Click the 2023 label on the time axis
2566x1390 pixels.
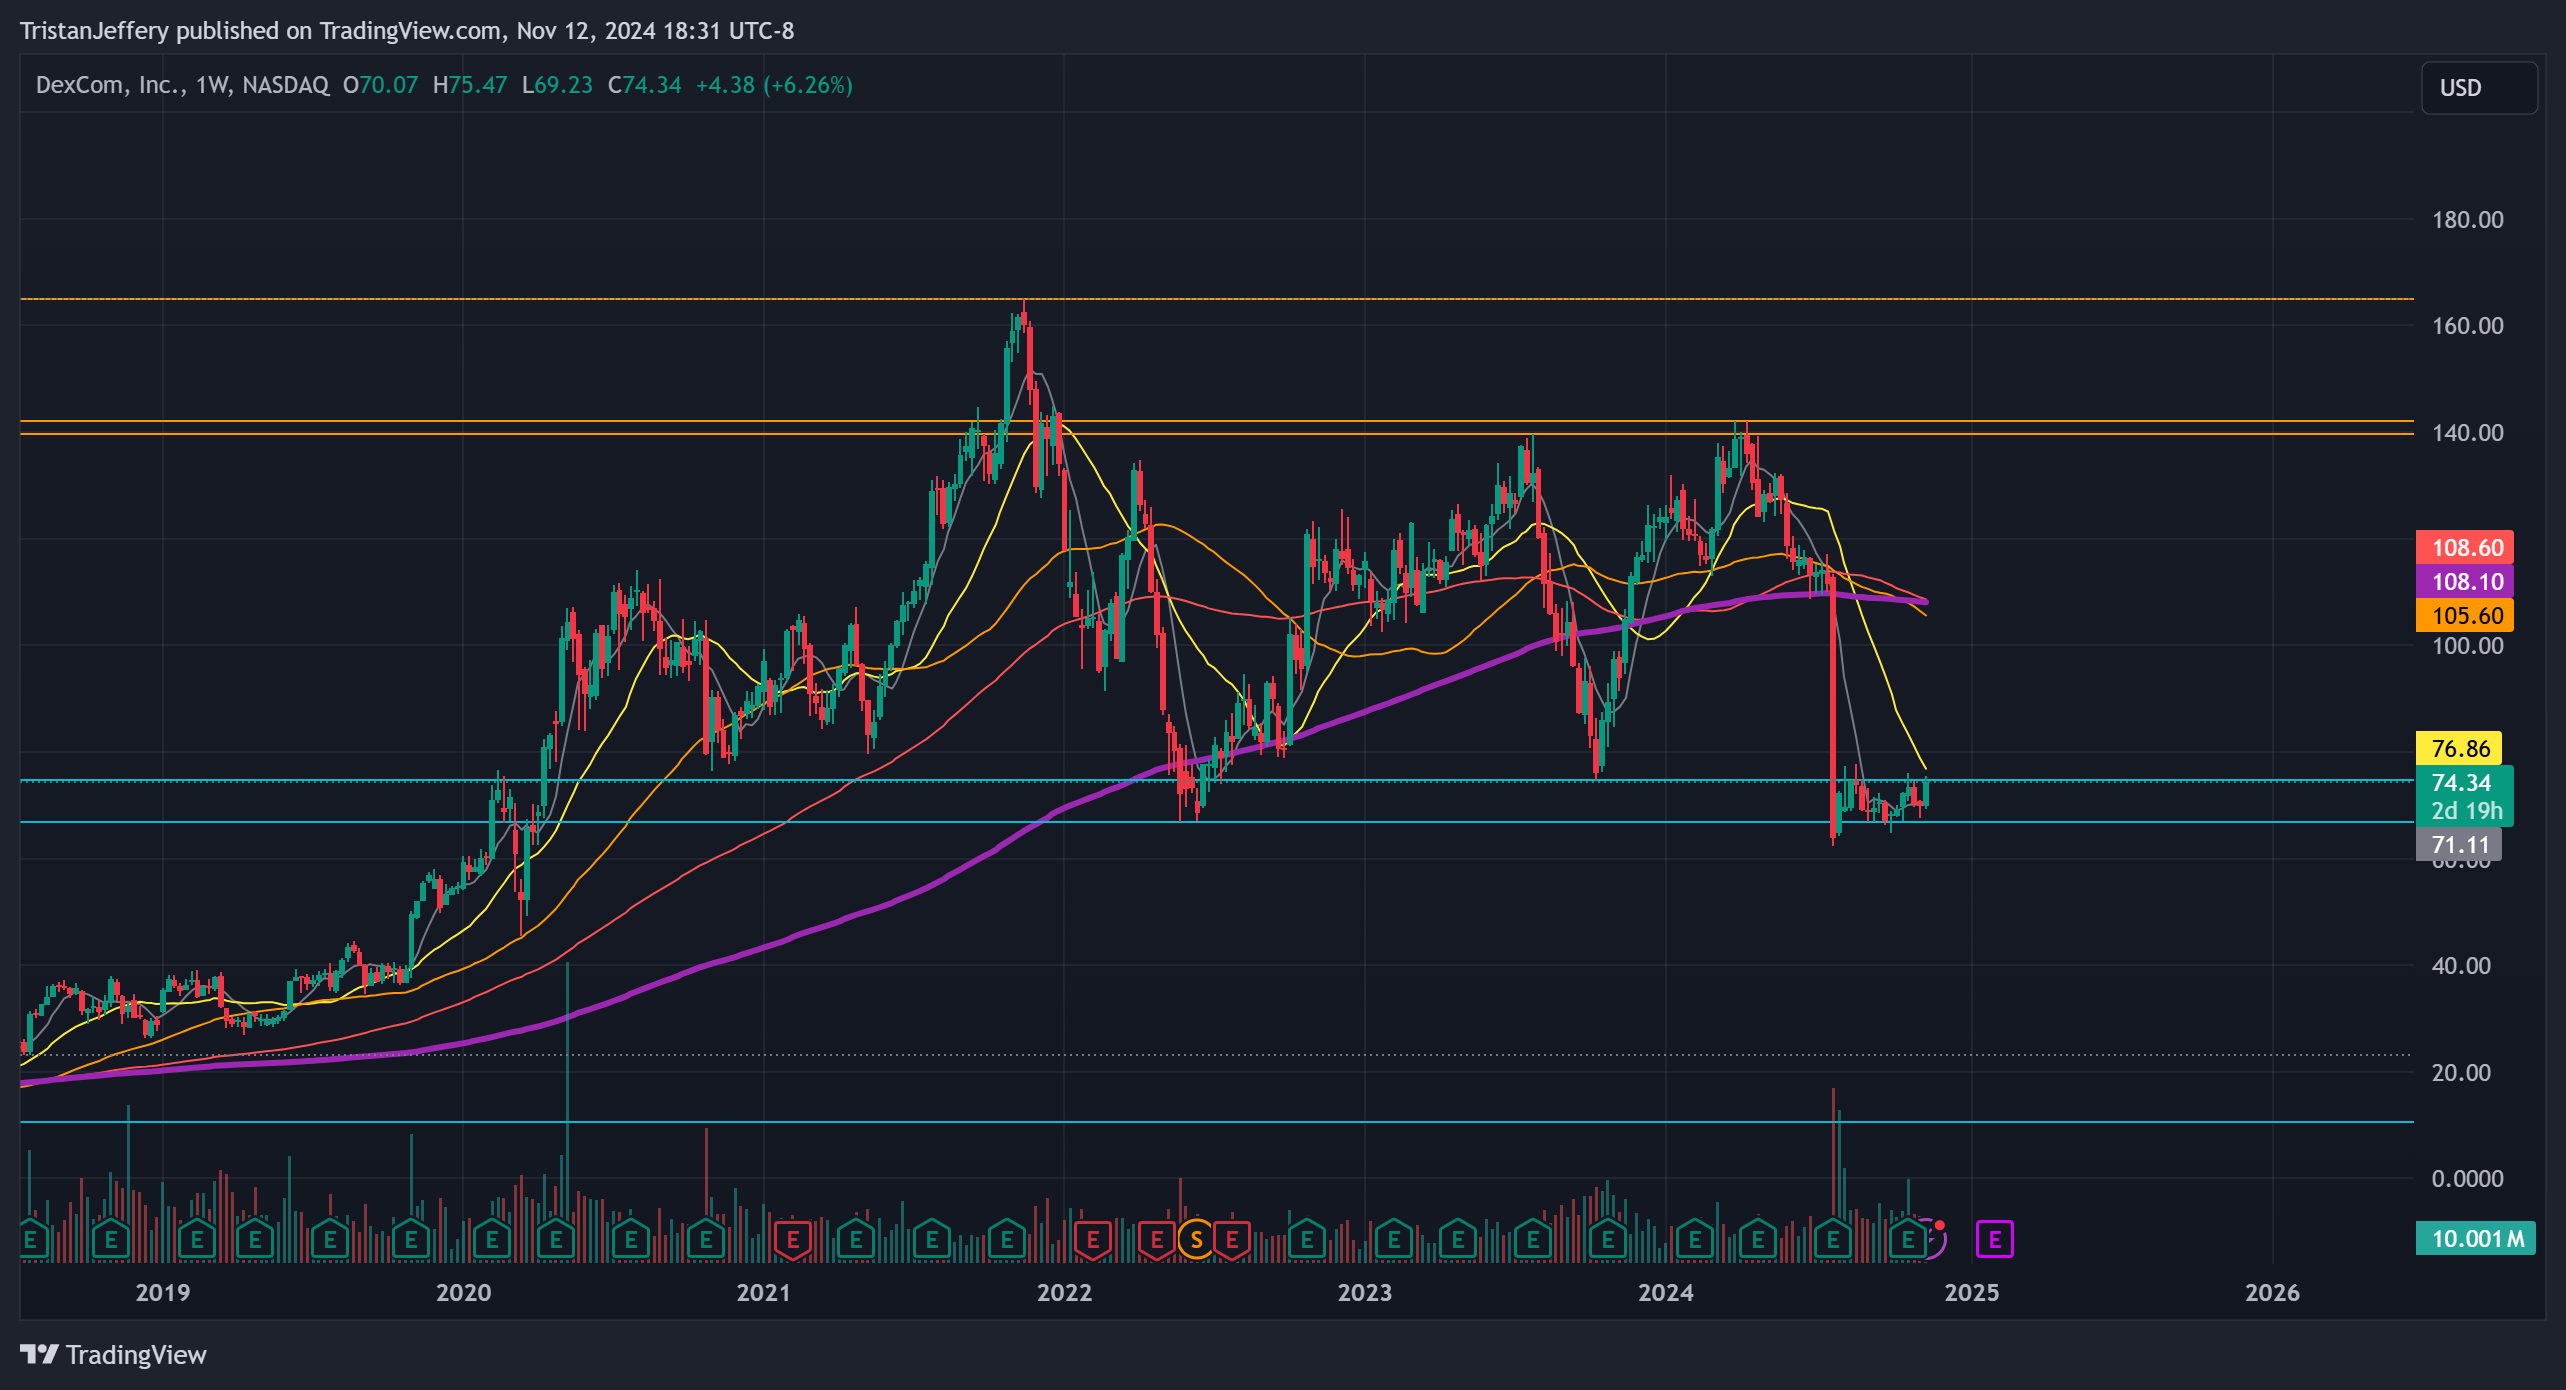1365,1293
